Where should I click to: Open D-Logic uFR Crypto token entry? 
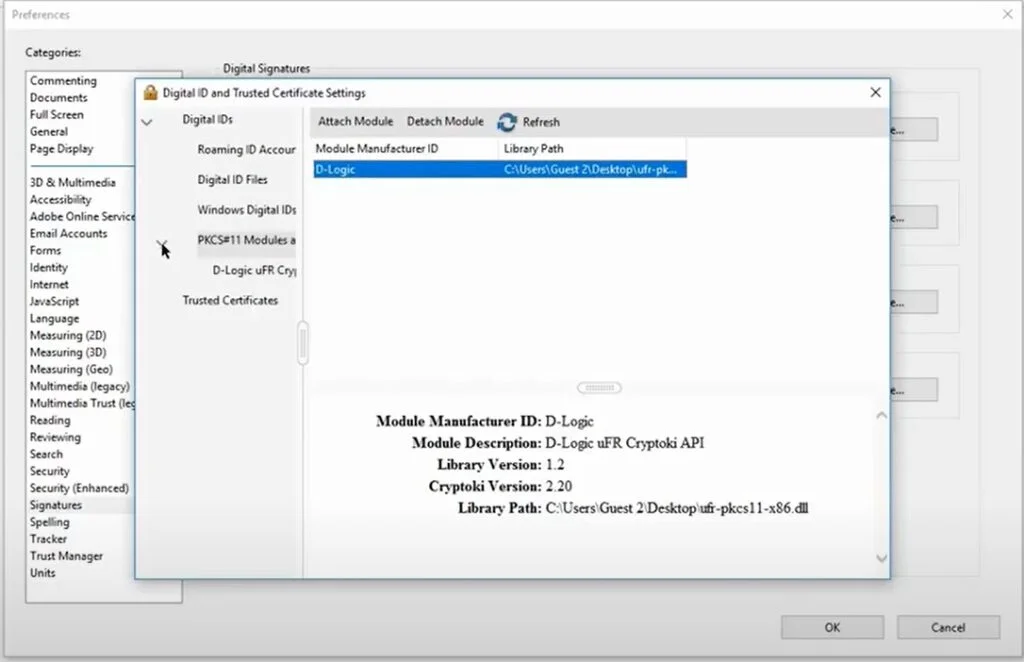pyautogui.click(x=254, y=270)
